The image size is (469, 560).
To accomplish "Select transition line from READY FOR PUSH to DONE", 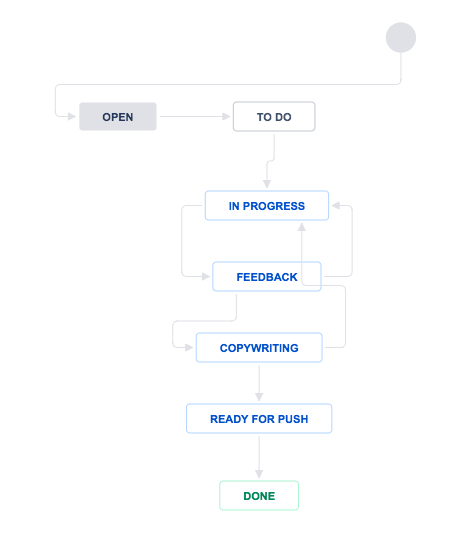I will [x=259, y=457].
